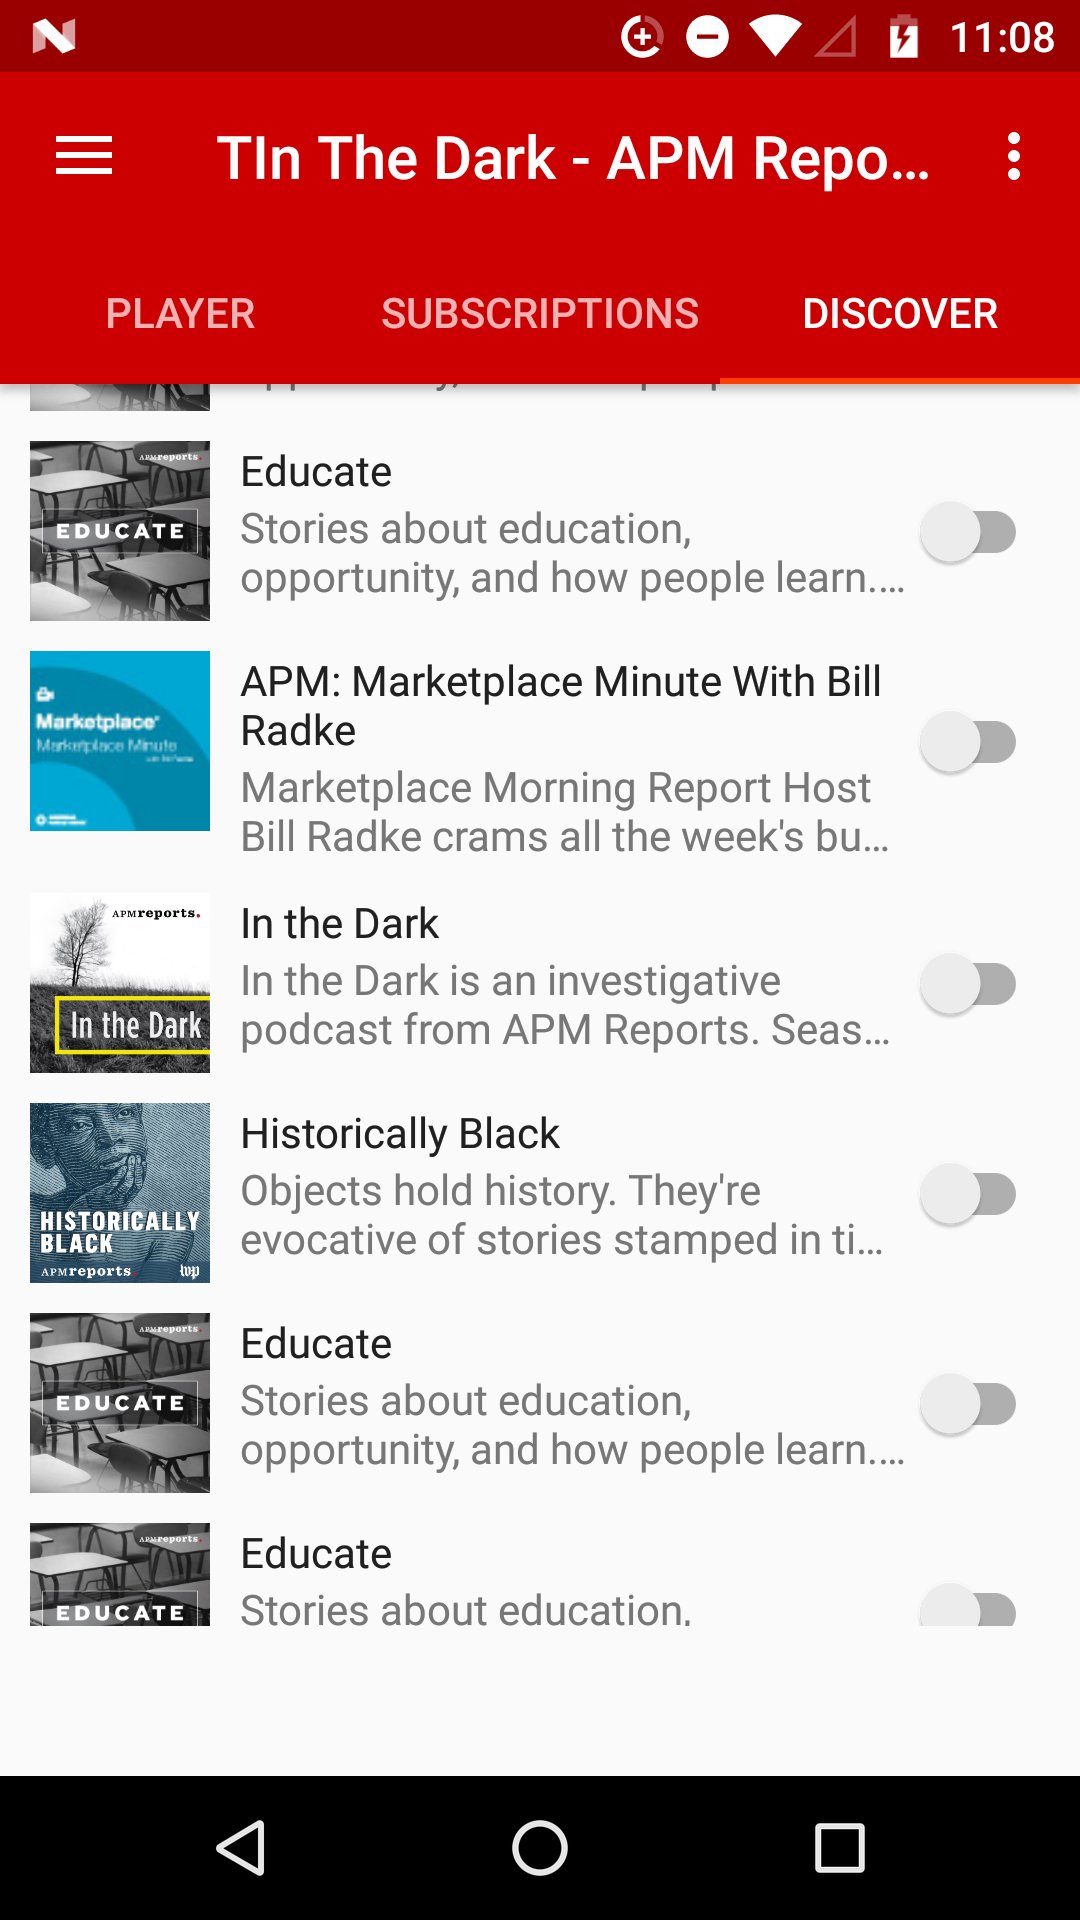Switch to the Player tab
Image resolution: width=1080 pixels, height=1920 pixels.
coord(180,314)
